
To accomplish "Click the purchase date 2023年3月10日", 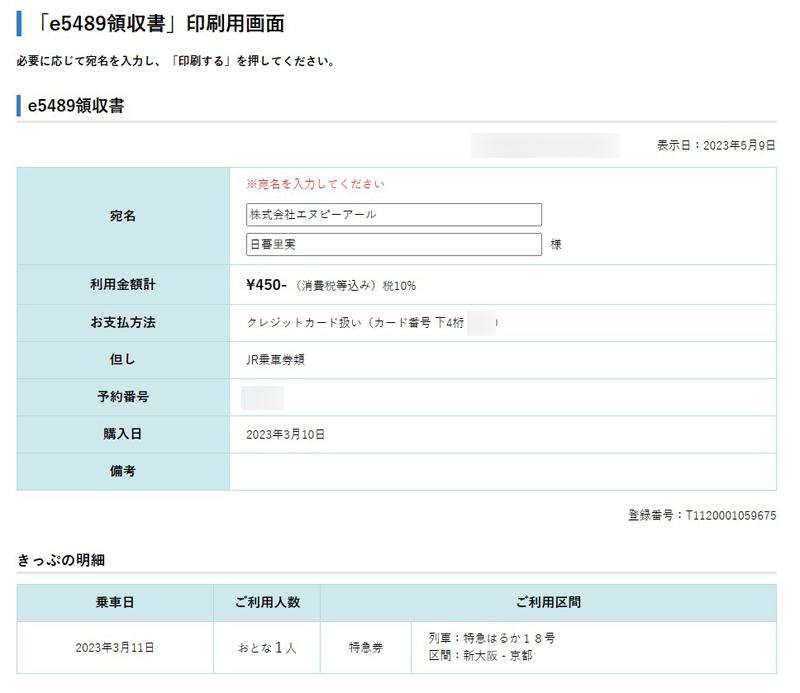I will pyautogui.click(x=286, y=435).
